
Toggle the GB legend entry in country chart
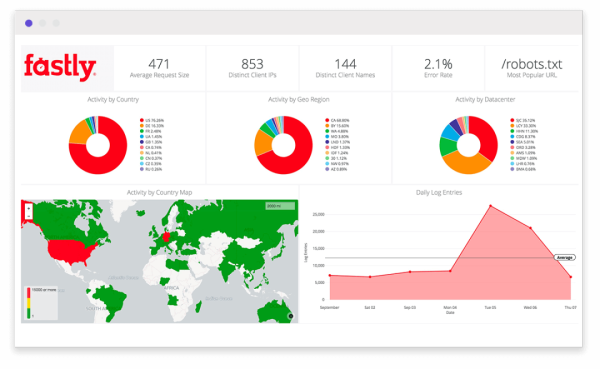pyautogui.click(x=151, y=142)
